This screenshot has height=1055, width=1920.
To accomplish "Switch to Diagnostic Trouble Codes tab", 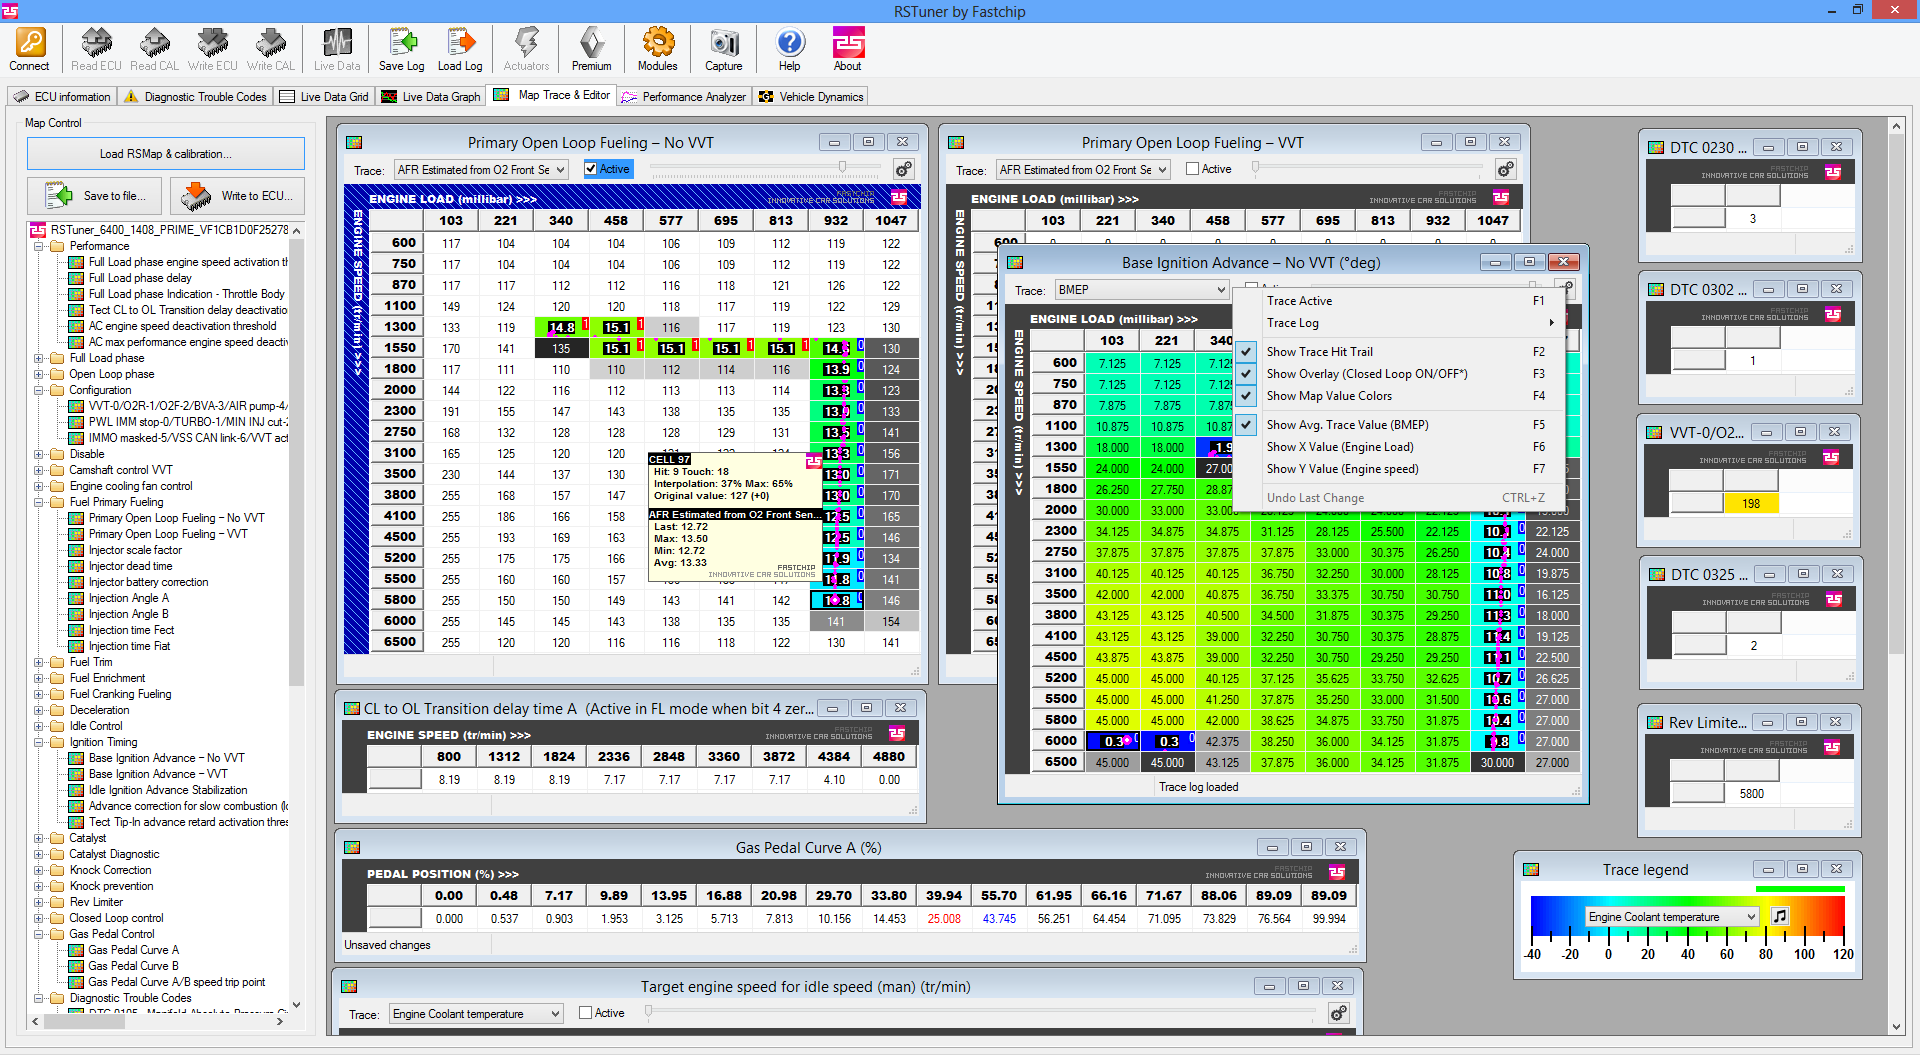I will pos(195,97).
